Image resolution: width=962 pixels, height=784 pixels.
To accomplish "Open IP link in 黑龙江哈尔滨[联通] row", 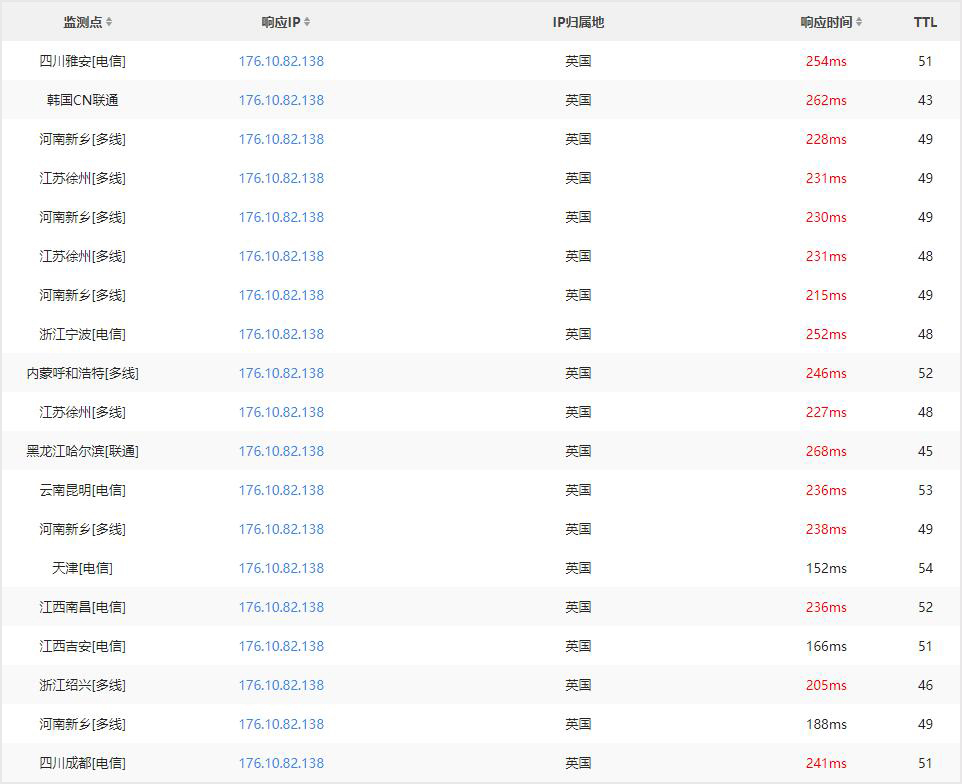I will click(x=281, y=451).
